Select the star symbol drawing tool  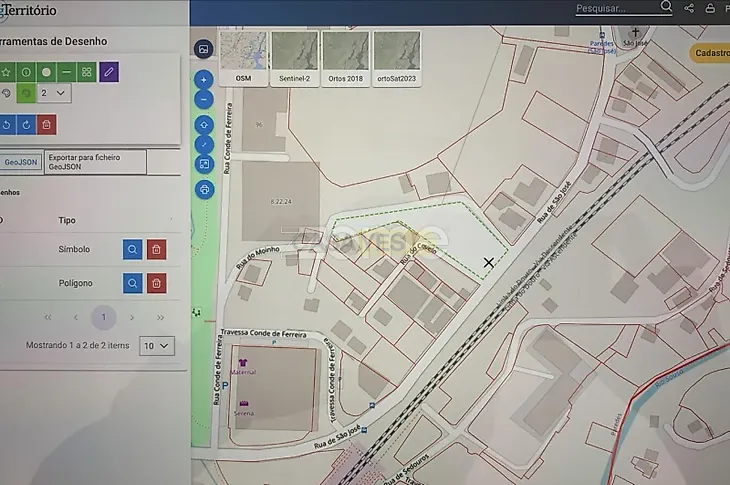7,72
